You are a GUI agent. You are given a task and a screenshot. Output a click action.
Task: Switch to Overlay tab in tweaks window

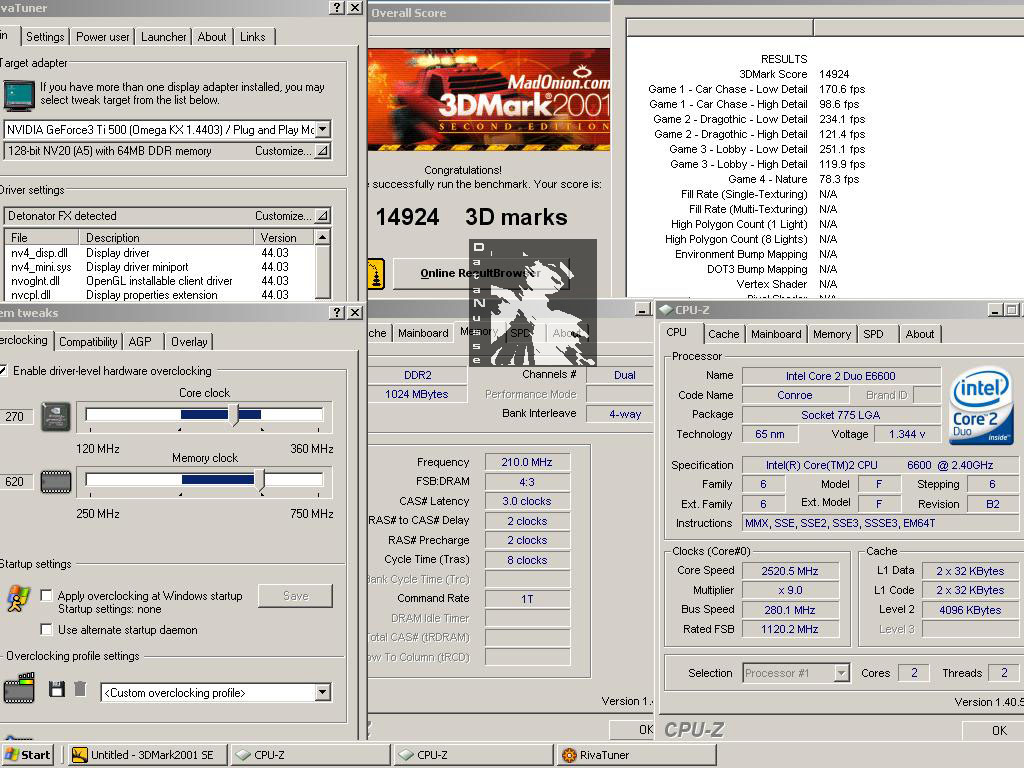189,342
